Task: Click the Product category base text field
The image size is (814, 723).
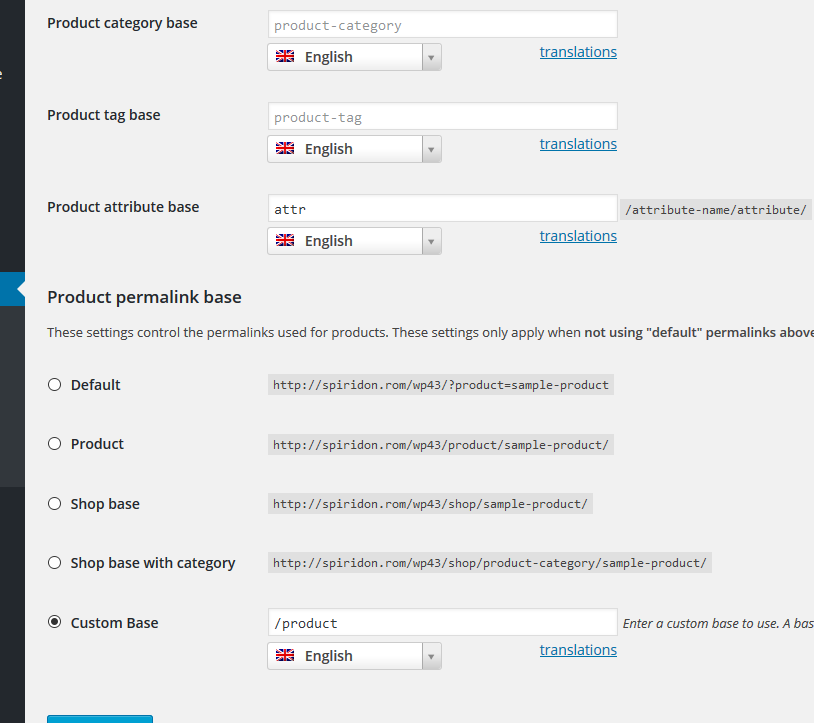Action: 443,24
